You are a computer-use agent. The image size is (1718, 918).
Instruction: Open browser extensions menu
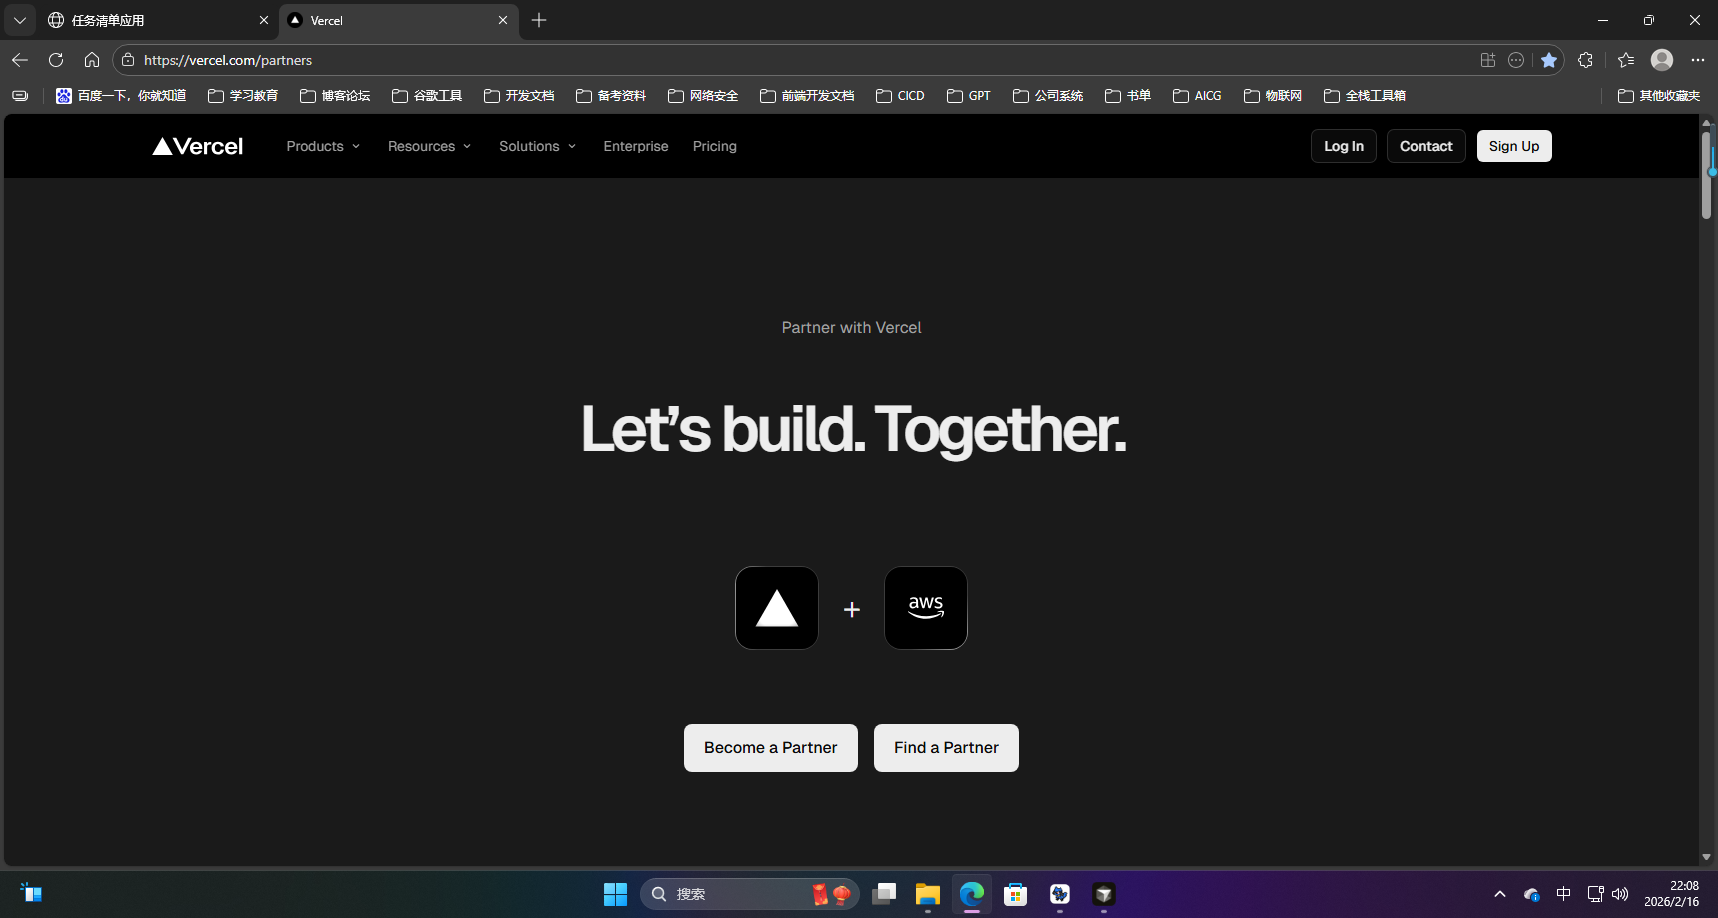pos(1585,60)
